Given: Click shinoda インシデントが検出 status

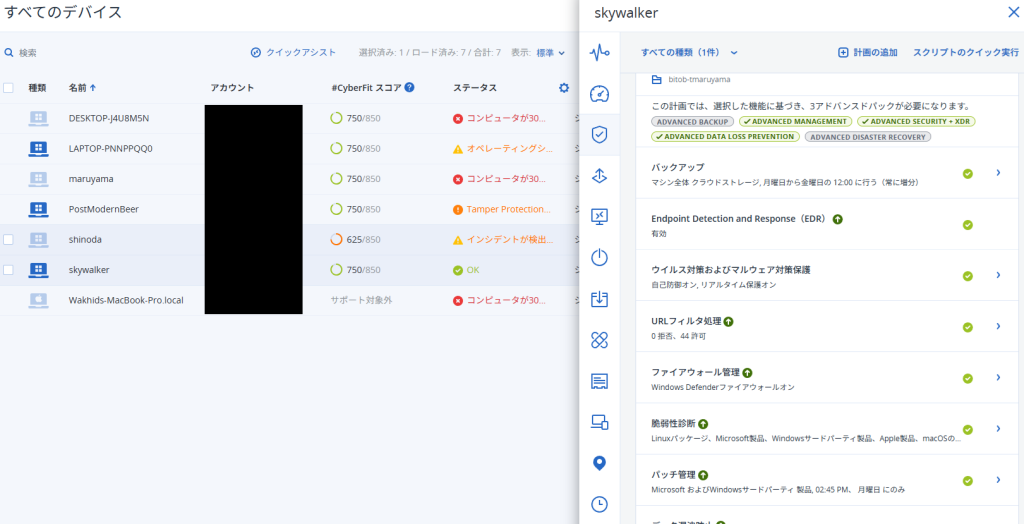Looking at the screenshot, I should pyautogui.click(x=503, y=240).
